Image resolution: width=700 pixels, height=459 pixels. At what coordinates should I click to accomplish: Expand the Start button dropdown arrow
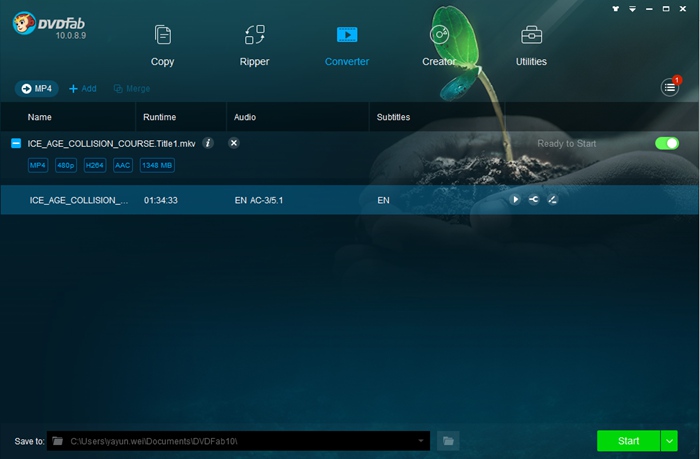tap(669, 441)
